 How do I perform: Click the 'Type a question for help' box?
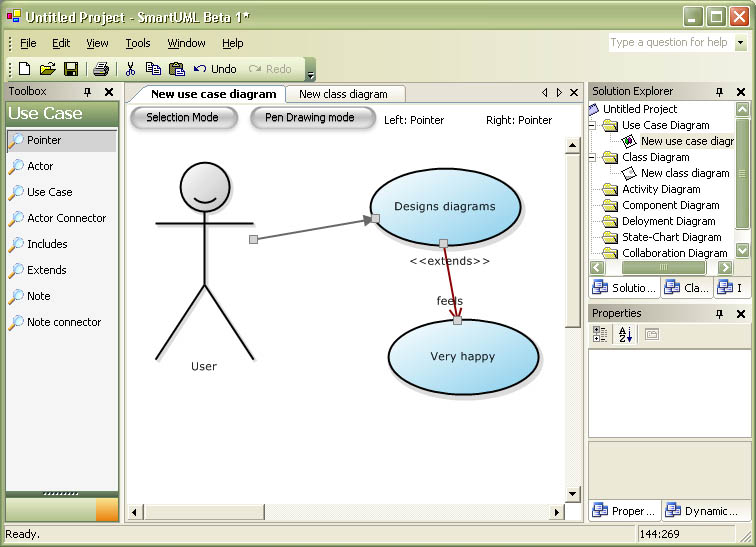672,42
